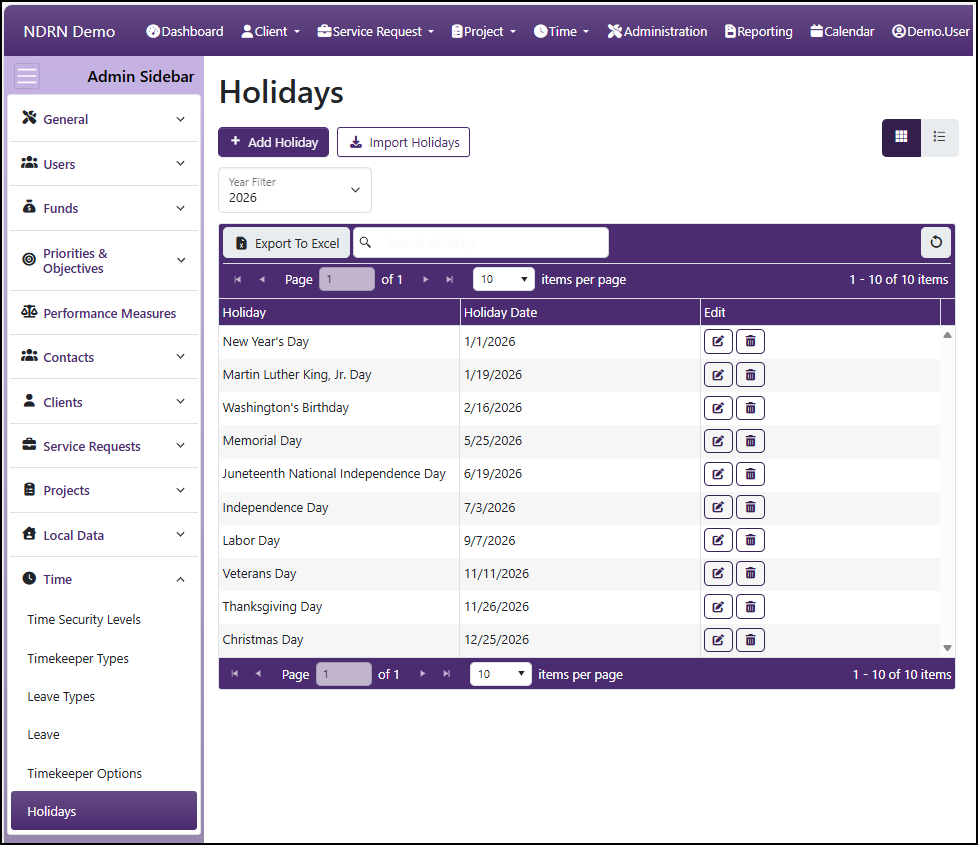The height and width of the screenshot is (845, 978).
Task: Delete the Veterans Day holiday
Action: [x=750, y=573]
